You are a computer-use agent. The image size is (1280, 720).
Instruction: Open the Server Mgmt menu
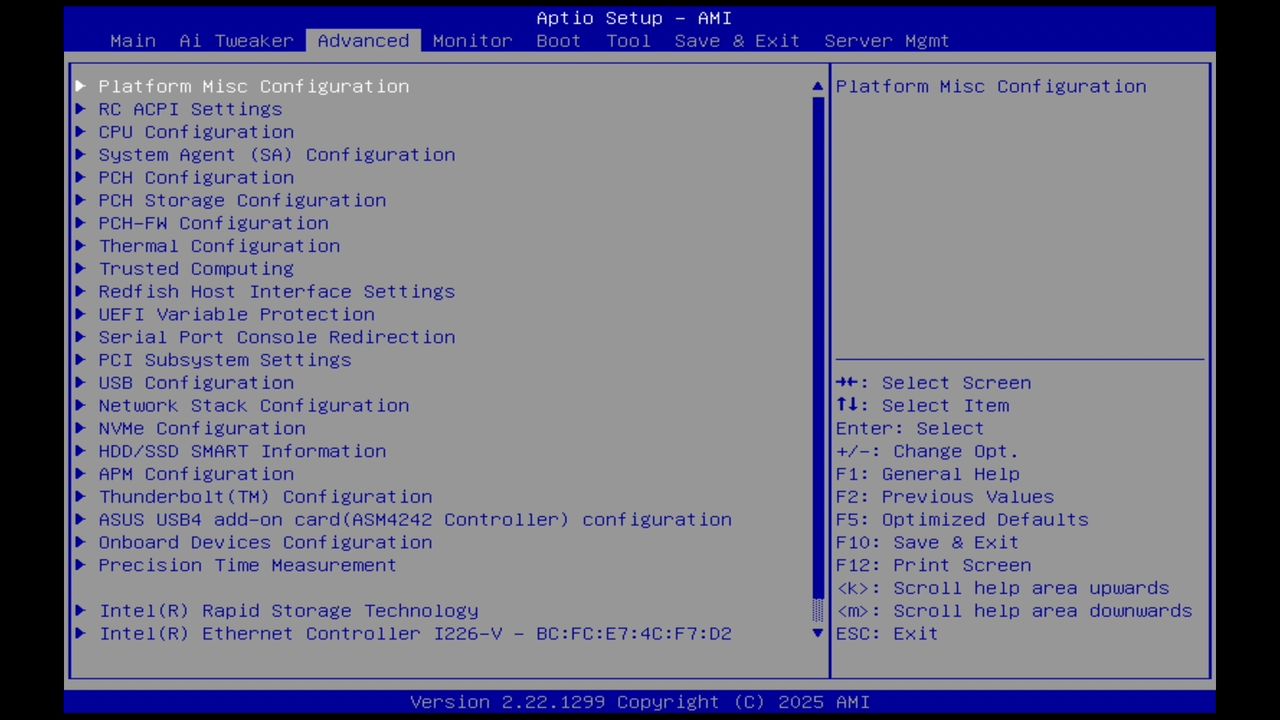(885, 40)
